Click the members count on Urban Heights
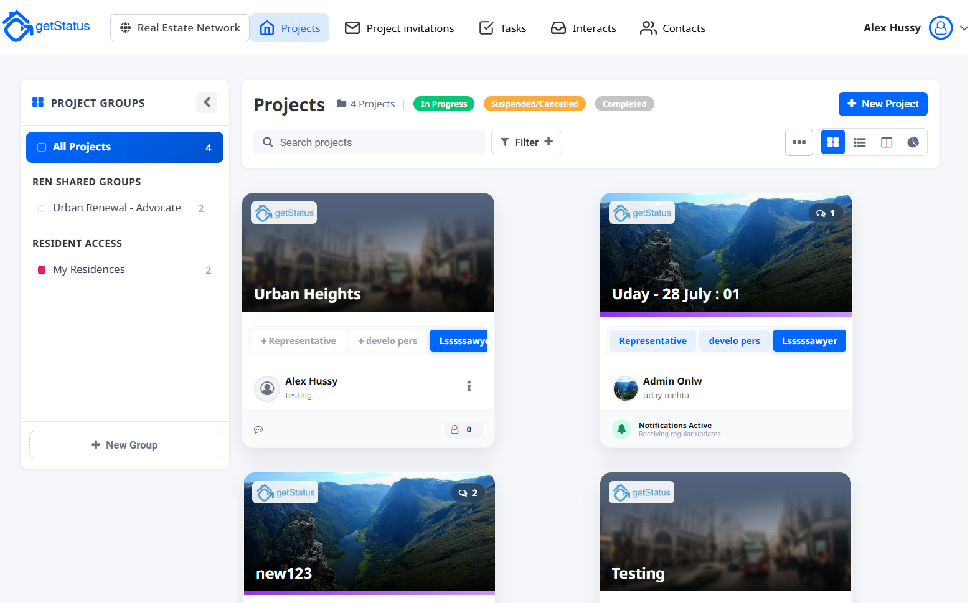968x603 pixels. pyautogui.click(x=464, y=430)
